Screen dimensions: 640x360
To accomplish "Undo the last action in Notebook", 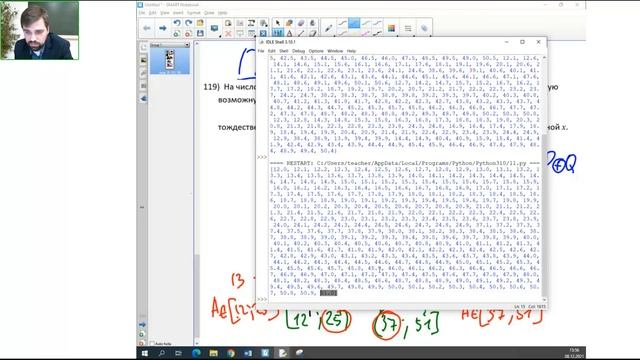I will [x=177, y=23].
